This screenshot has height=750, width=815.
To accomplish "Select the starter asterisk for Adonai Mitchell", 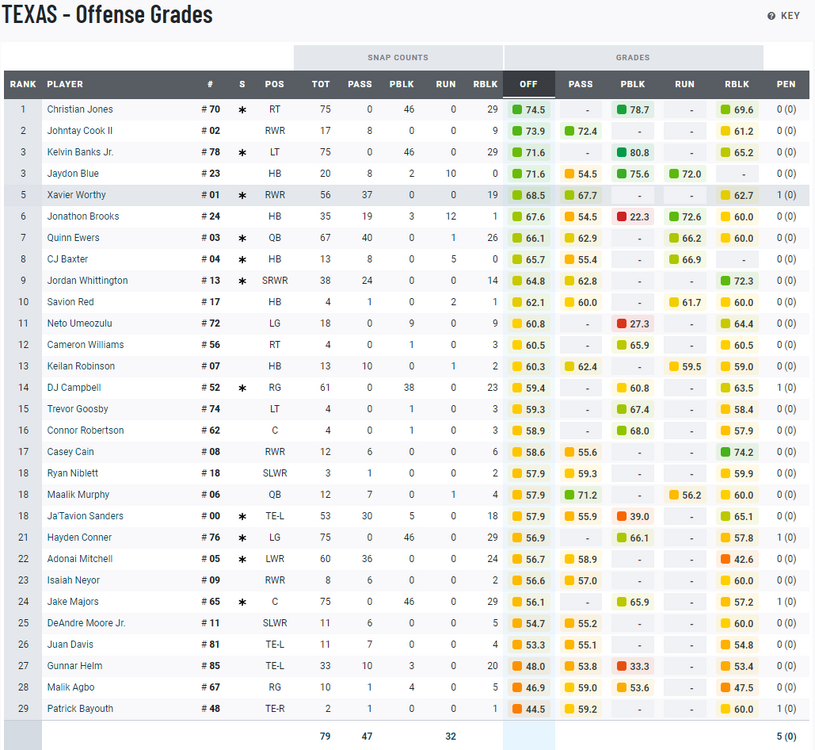I will pos(242,560).
